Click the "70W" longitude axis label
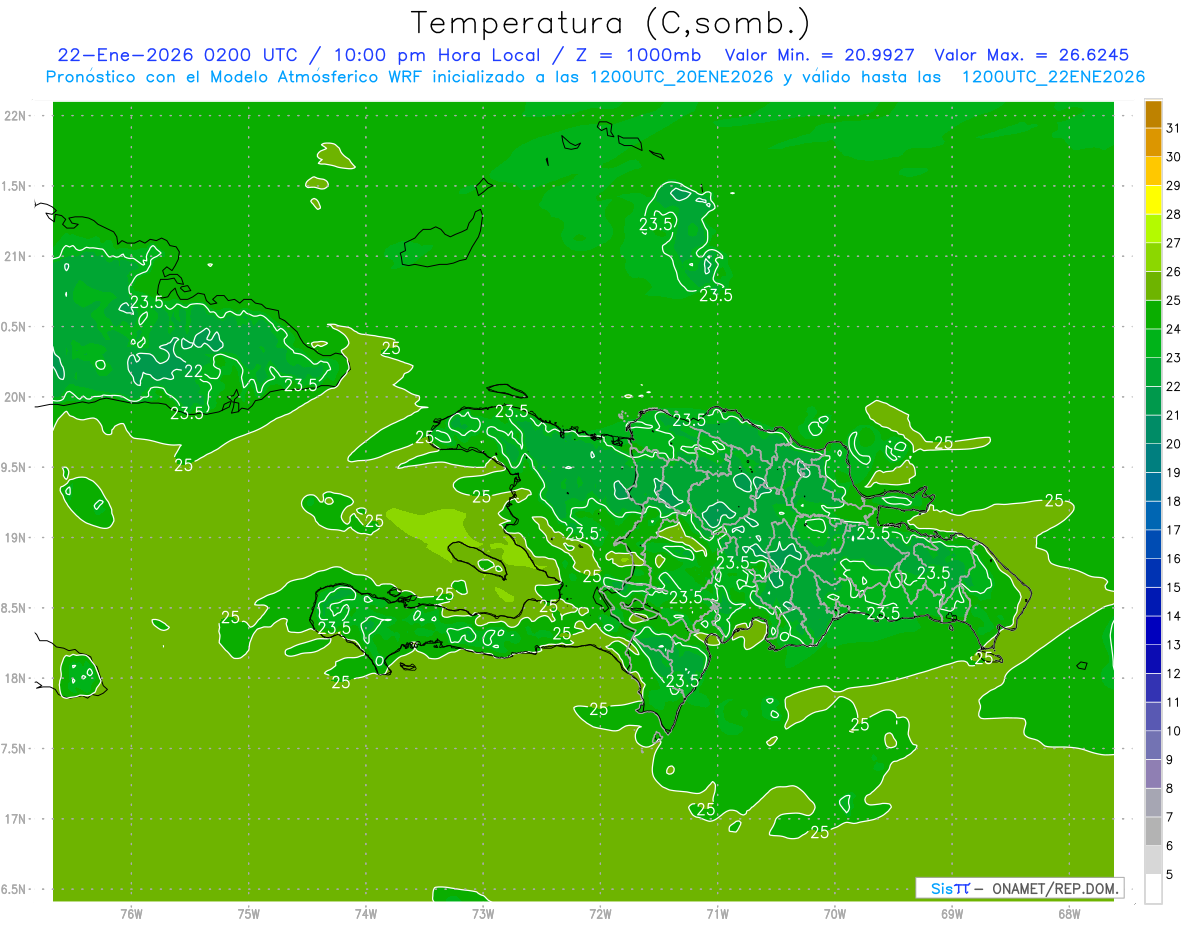 [x=835, y=913]
